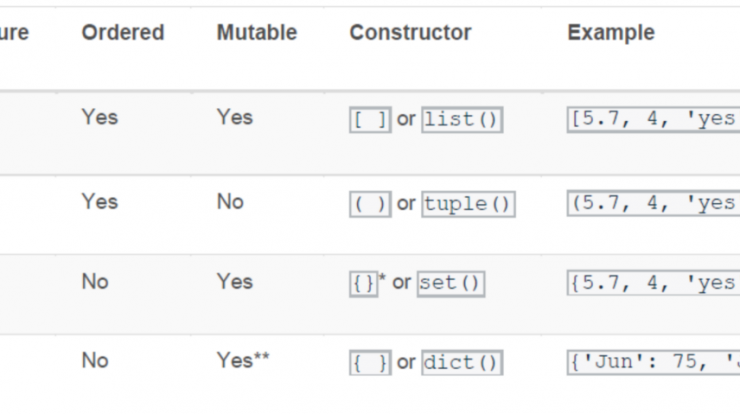Click the Example column header
This screenshot has height=414, width=740.
(x=611, y=33)
